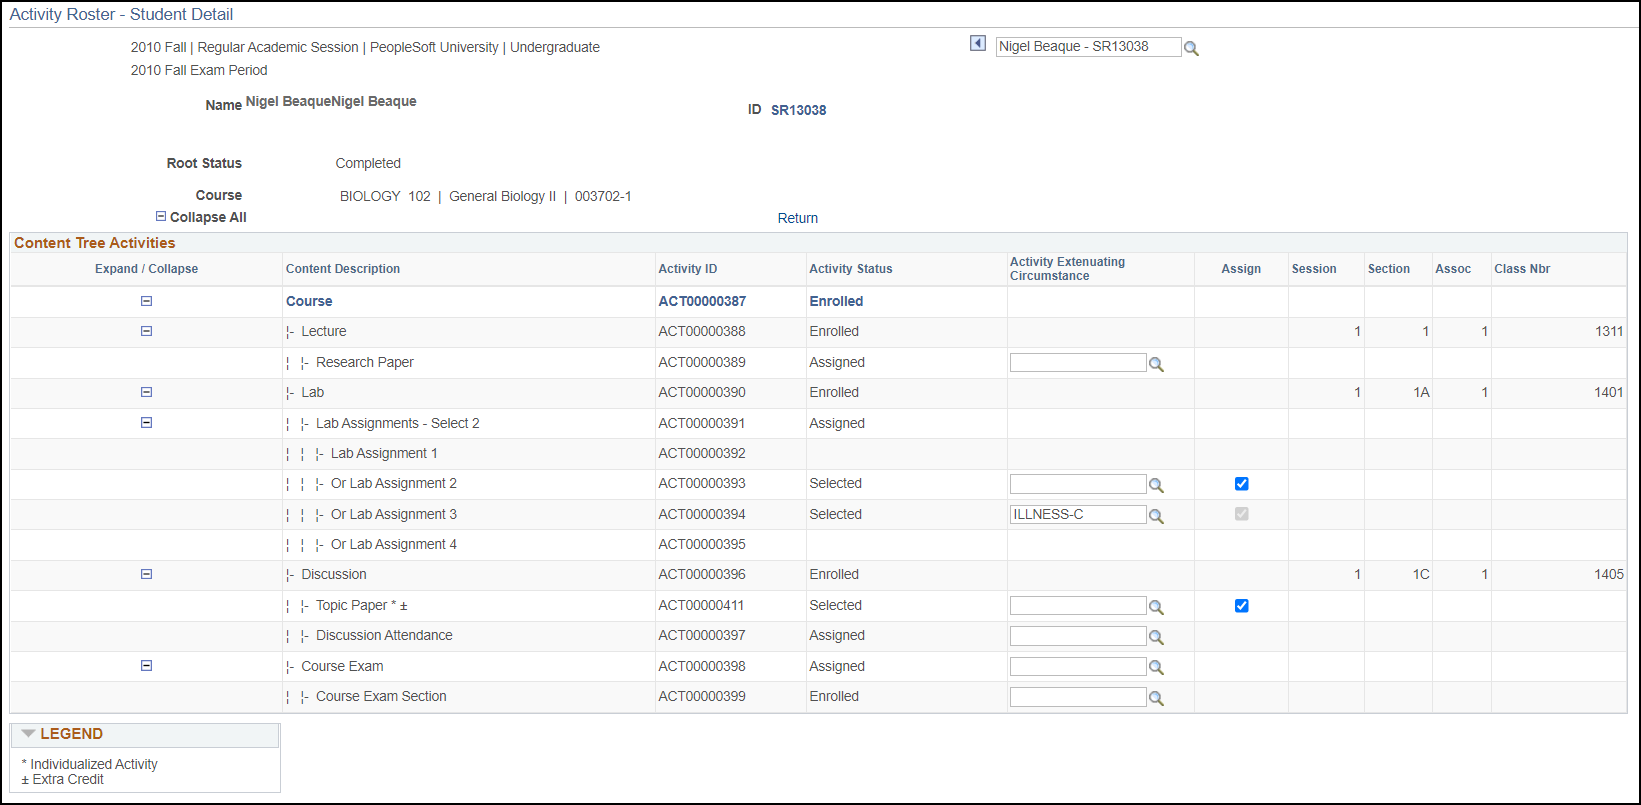The height and width of the screenshot is (805, 1641).
Task: Click ACT00000390 activity ID cell
Action: pyautogui.click(x=702, y=392)
